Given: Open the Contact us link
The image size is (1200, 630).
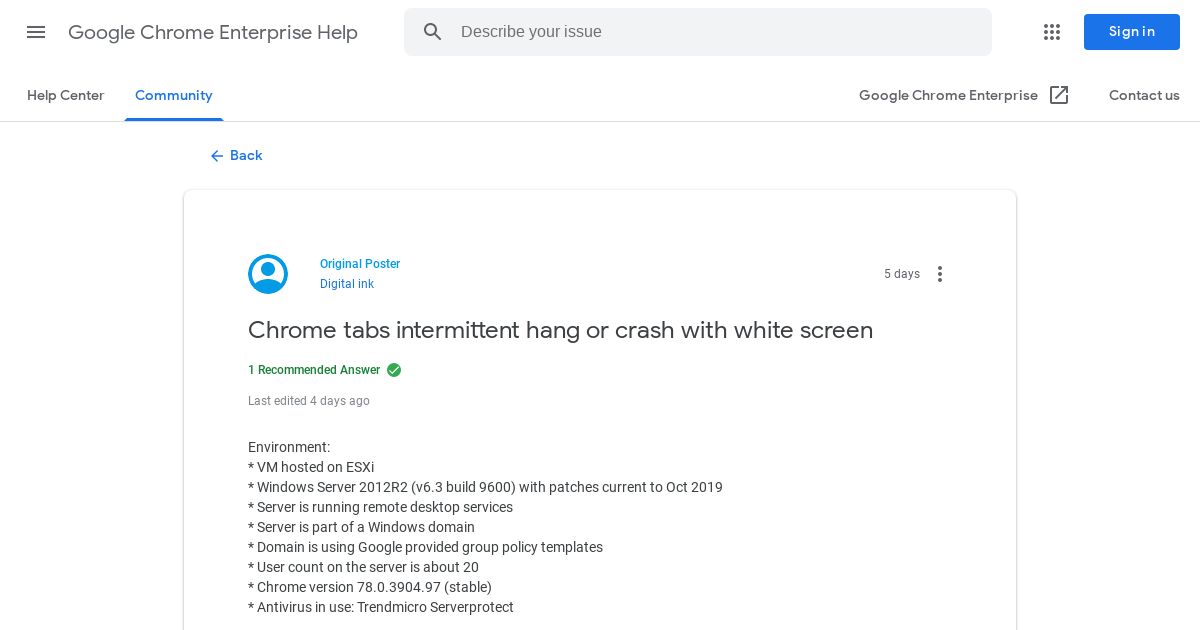Looking at the screenshot, I should pos(1144,95).
